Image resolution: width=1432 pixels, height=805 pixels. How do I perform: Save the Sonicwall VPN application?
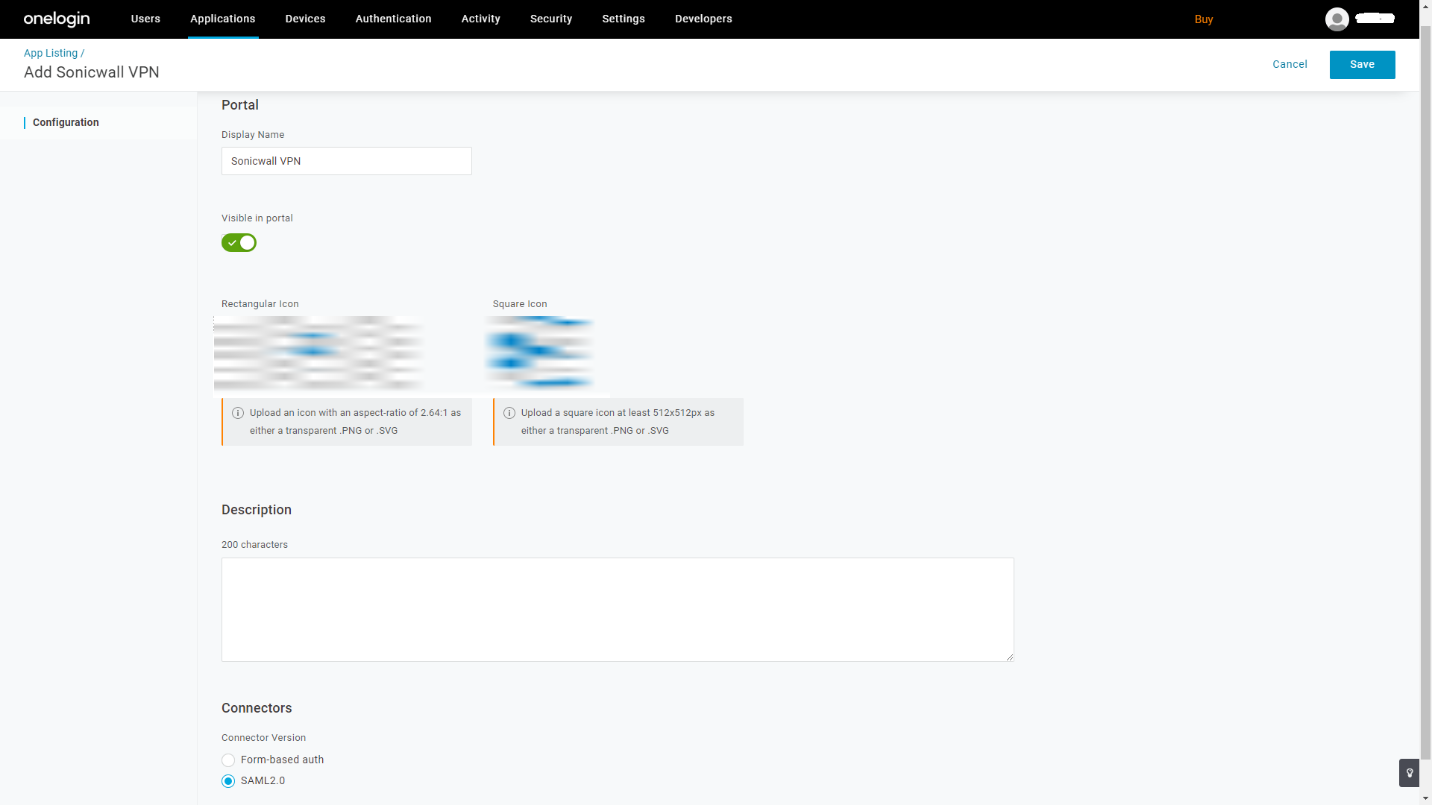point(1361,64)
